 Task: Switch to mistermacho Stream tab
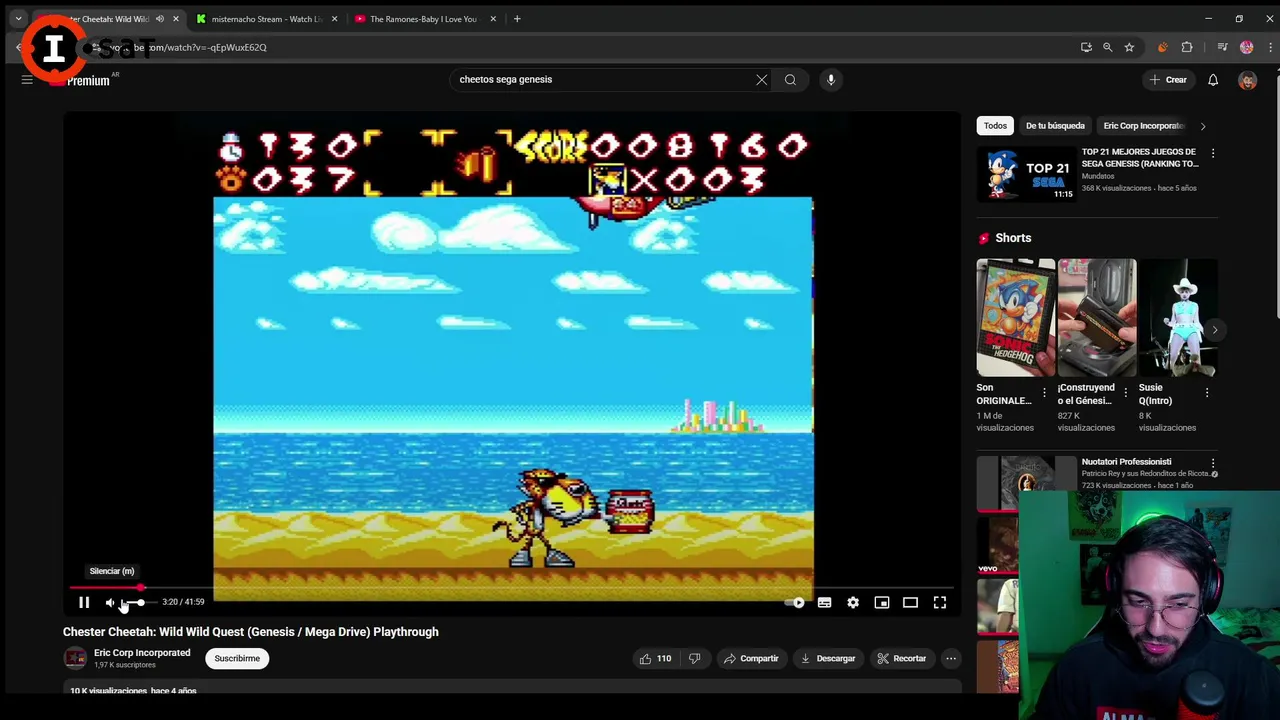[265, 19]
